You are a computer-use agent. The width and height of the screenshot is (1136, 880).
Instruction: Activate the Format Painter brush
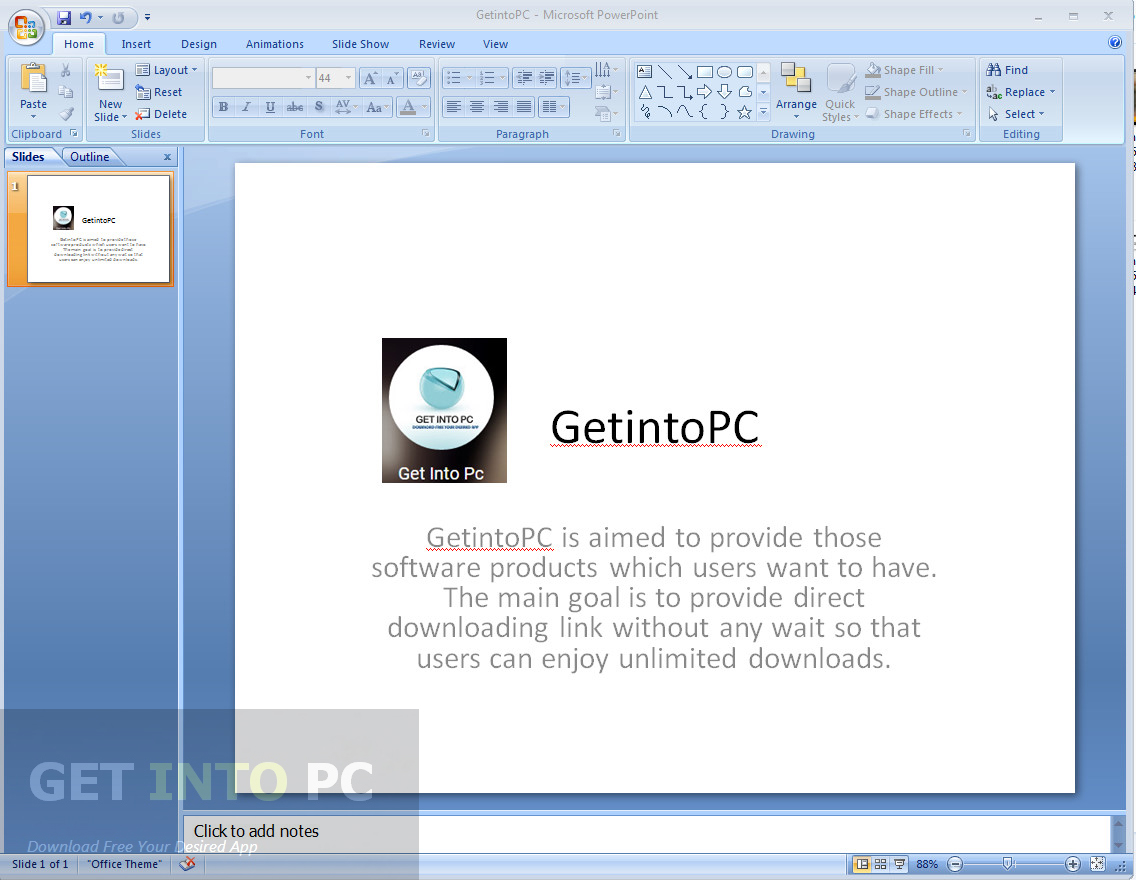click(x=66, y=114)
